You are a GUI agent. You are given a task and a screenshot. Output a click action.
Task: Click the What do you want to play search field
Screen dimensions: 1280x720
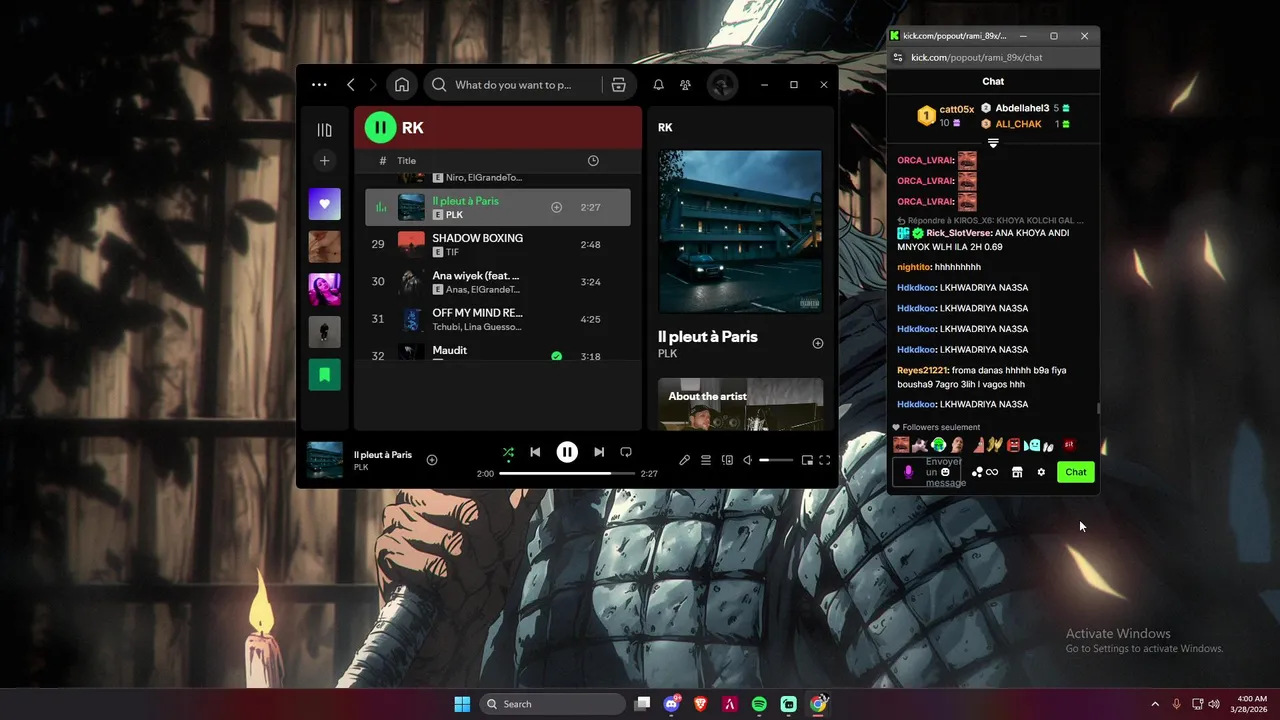(x=512, y=85)
